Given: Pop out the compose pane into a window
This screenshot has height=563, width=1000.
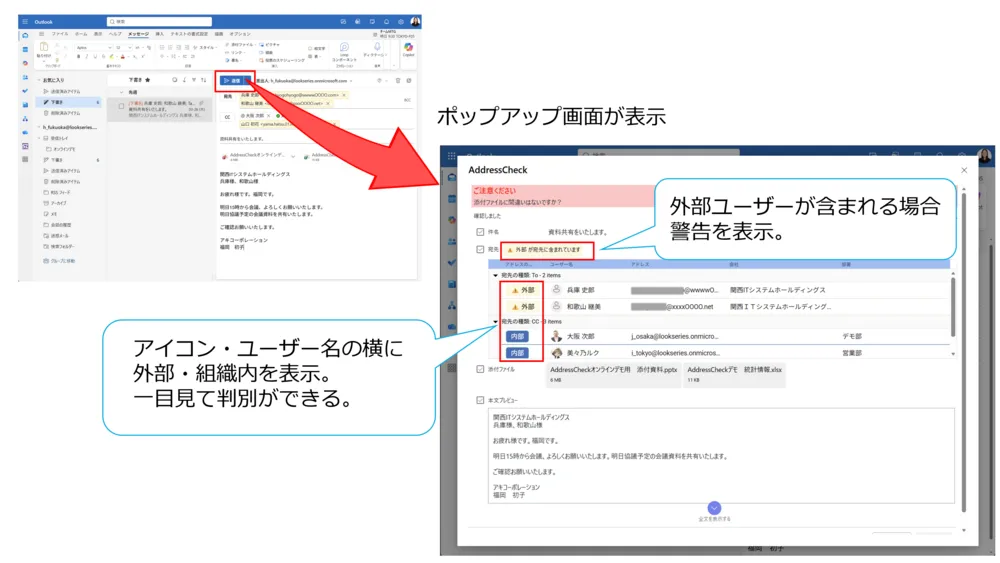Looking at the screenshot, I should (x=409, y=81).
